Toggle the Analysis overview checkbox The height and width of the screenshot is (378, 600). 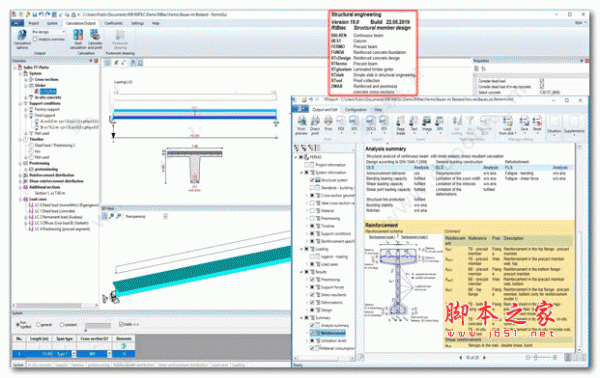(35, 39)
